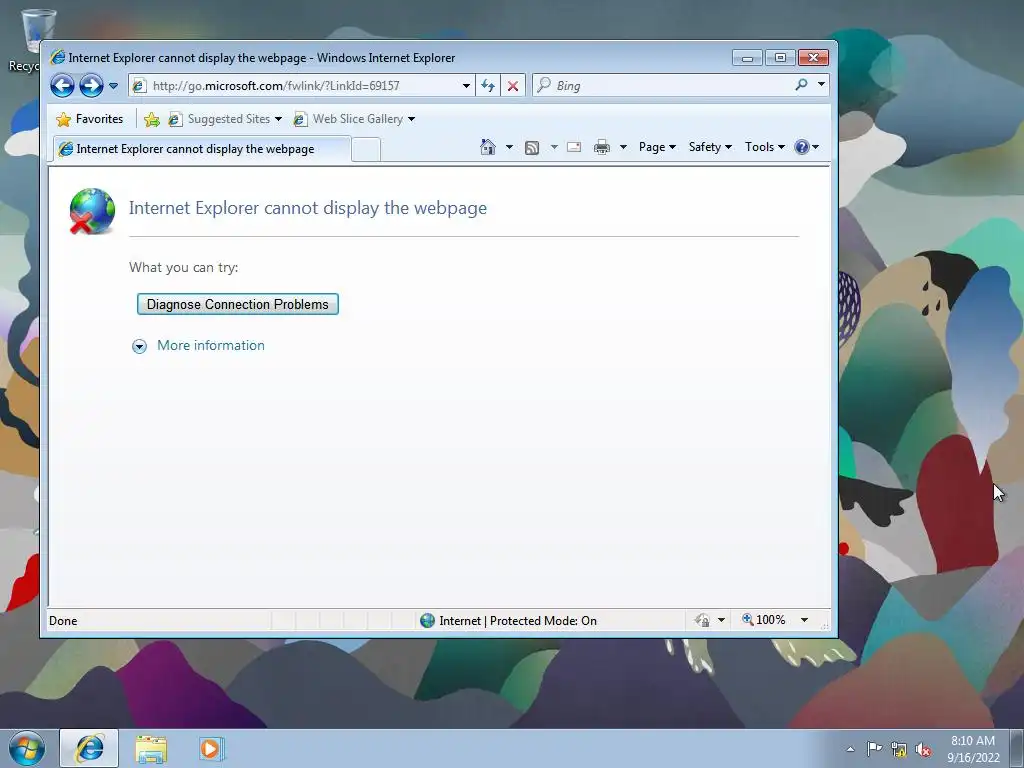The image size is (1024, 768).
Task: Click the globe icon in status bar
Action: (x=427, y=620)
